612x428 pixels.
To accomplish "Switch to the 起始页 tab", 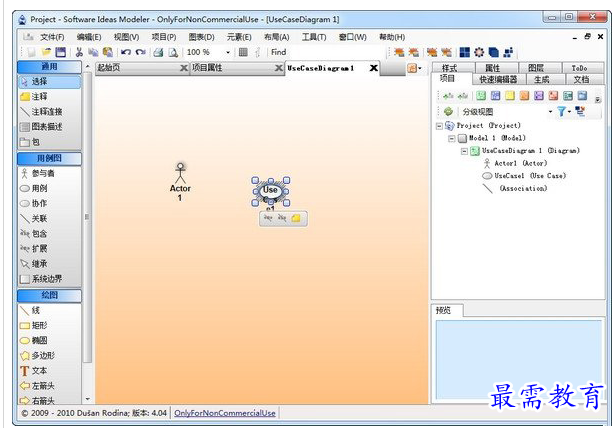I will point(137,68).
